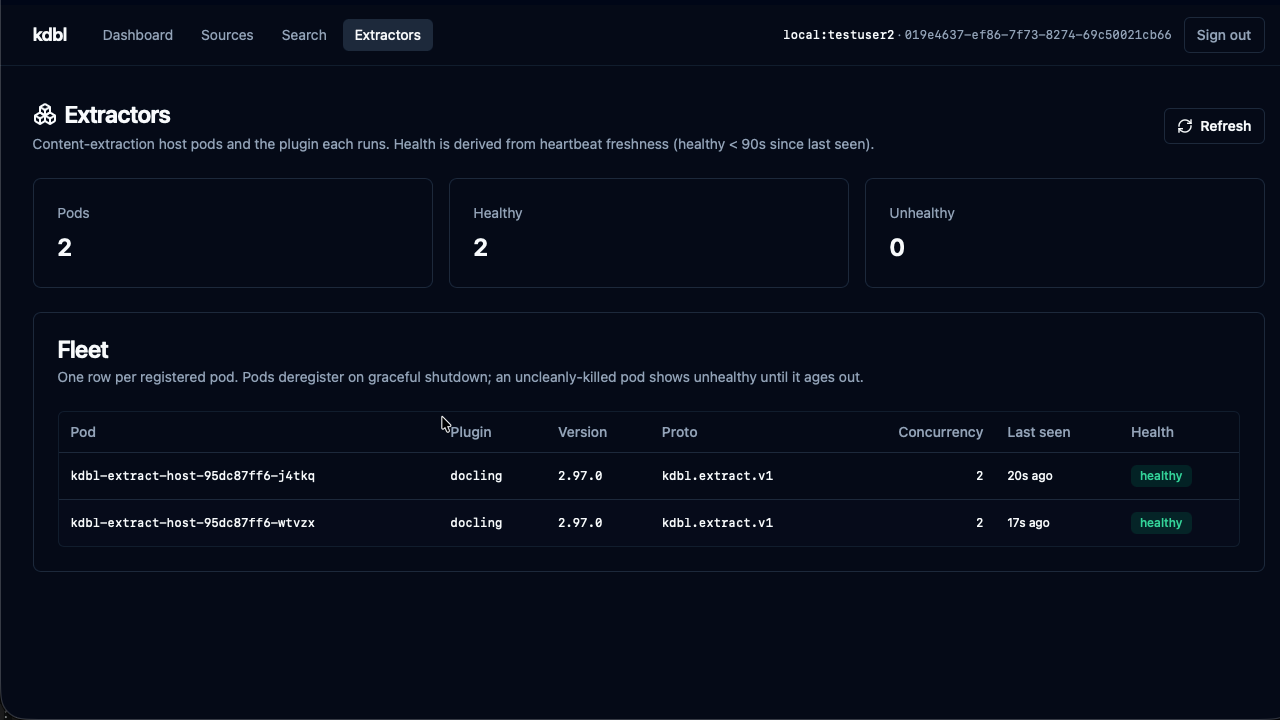Click the 20s ago last seen value
The image size is (1280, 720).
(x=1029, y=476)
